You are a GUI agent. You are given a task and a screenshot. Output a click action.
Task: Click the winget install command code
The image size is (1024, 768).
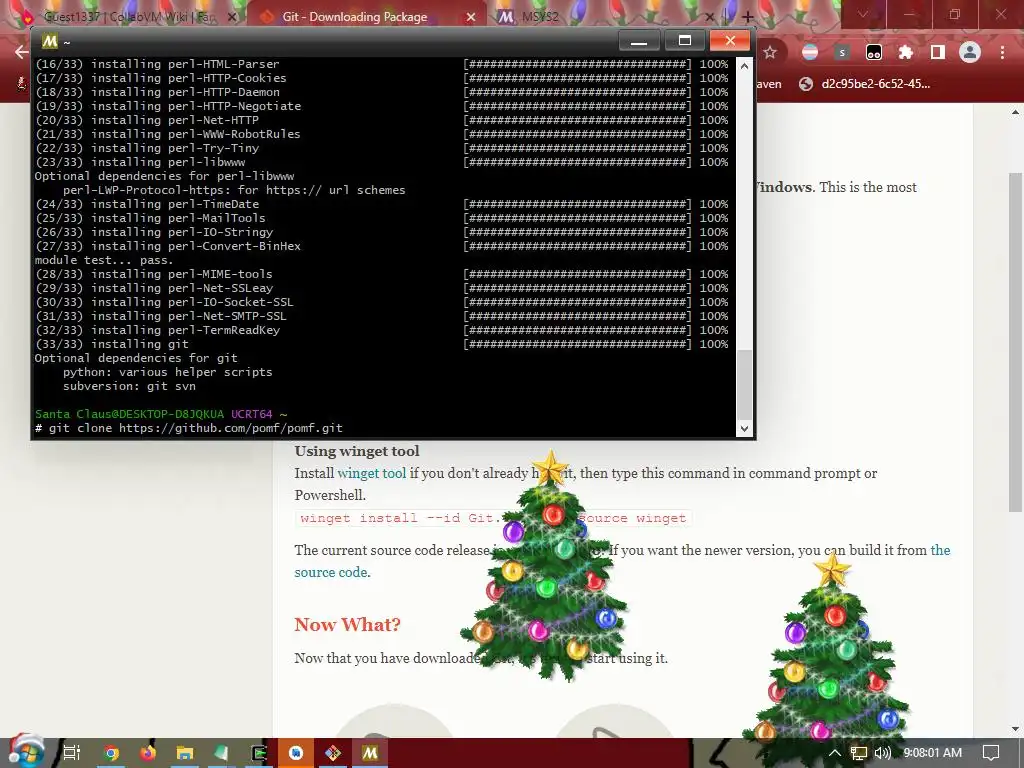pyautogui.click(x=493, y=518)
